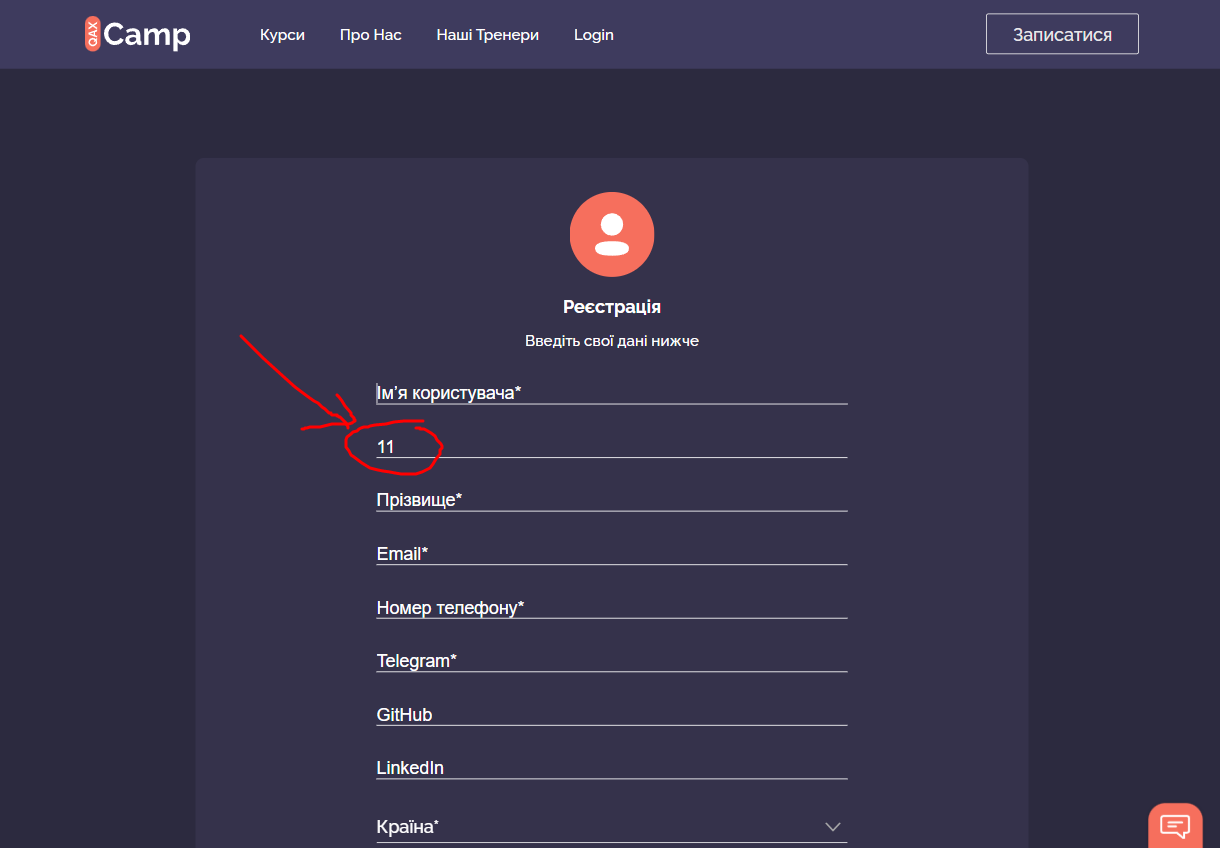Click the LinkedIn input field

click(612, 768)
